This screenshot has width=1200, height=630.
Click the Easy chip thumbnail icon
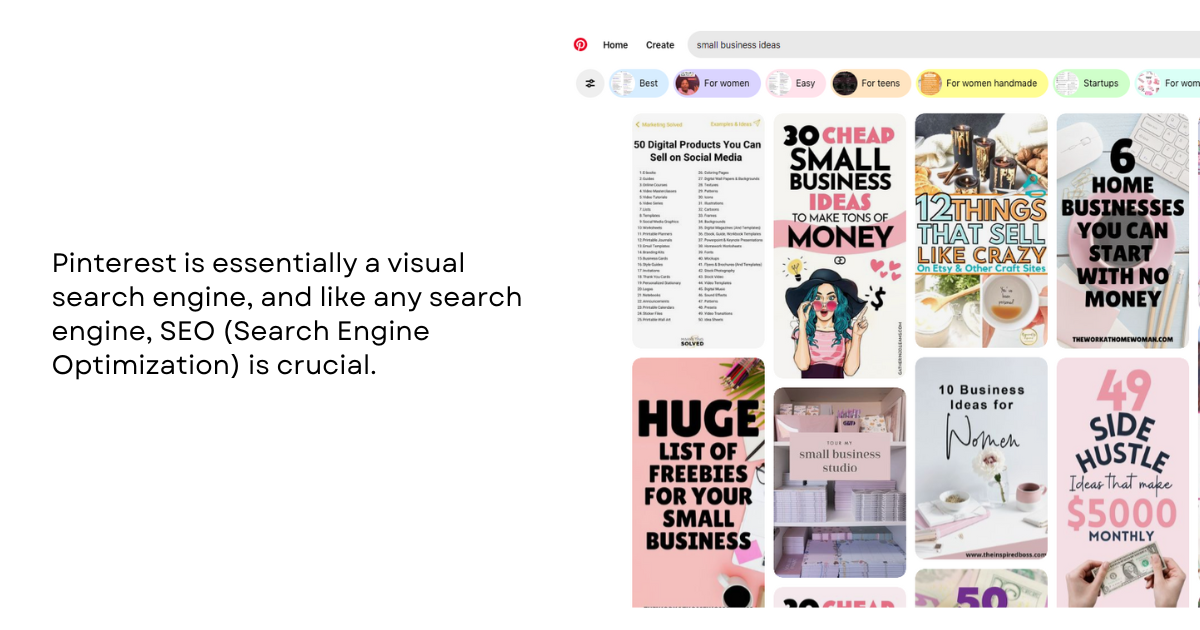(781, 83)
